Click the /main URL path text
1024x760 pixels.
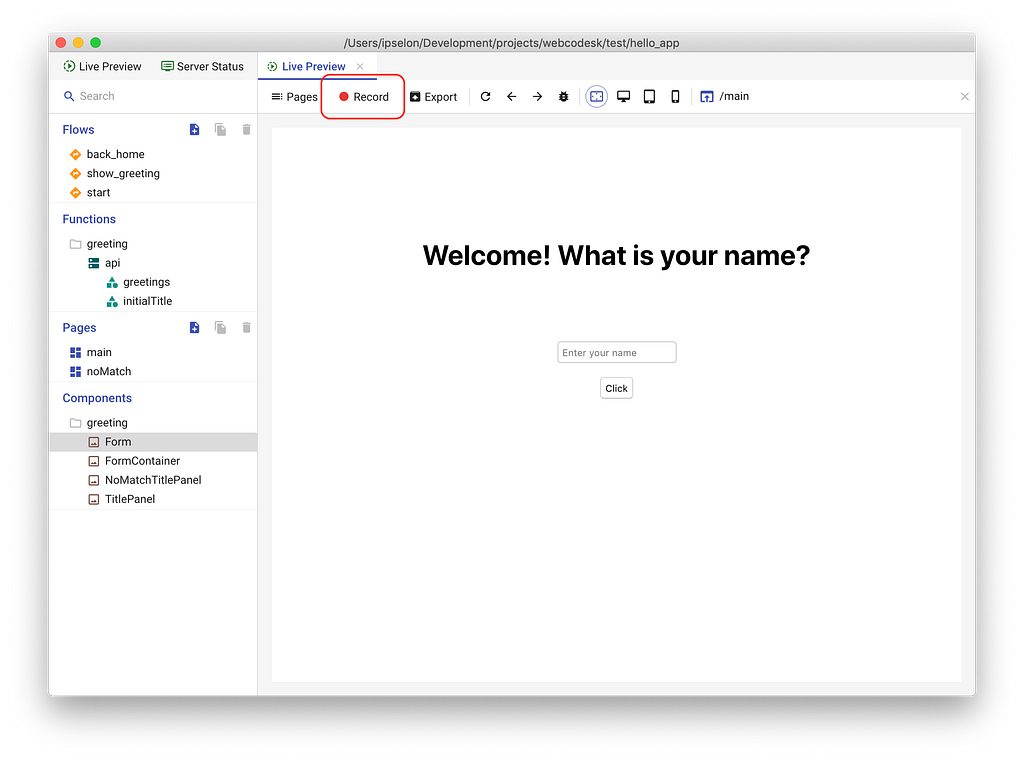[x=734, y=96]
